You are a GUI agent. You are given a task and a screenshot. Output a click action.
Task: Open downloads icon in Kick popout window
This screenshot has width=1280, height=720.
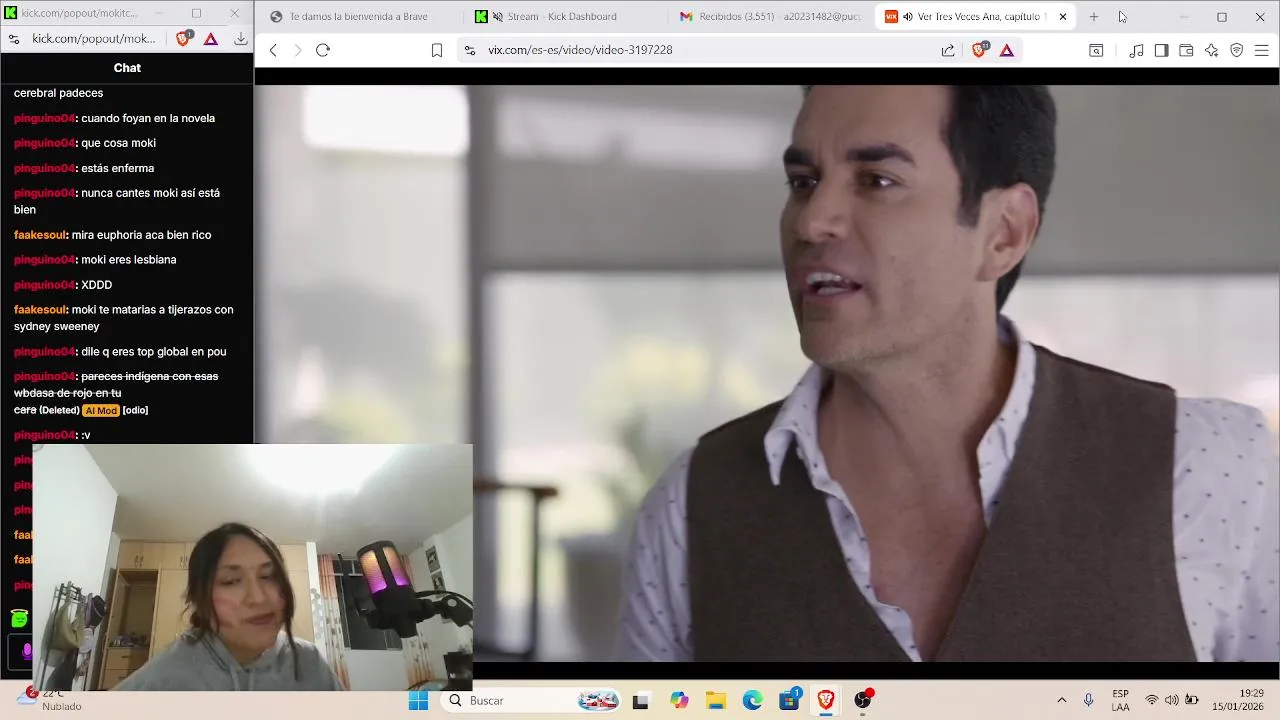pos(241,39)
